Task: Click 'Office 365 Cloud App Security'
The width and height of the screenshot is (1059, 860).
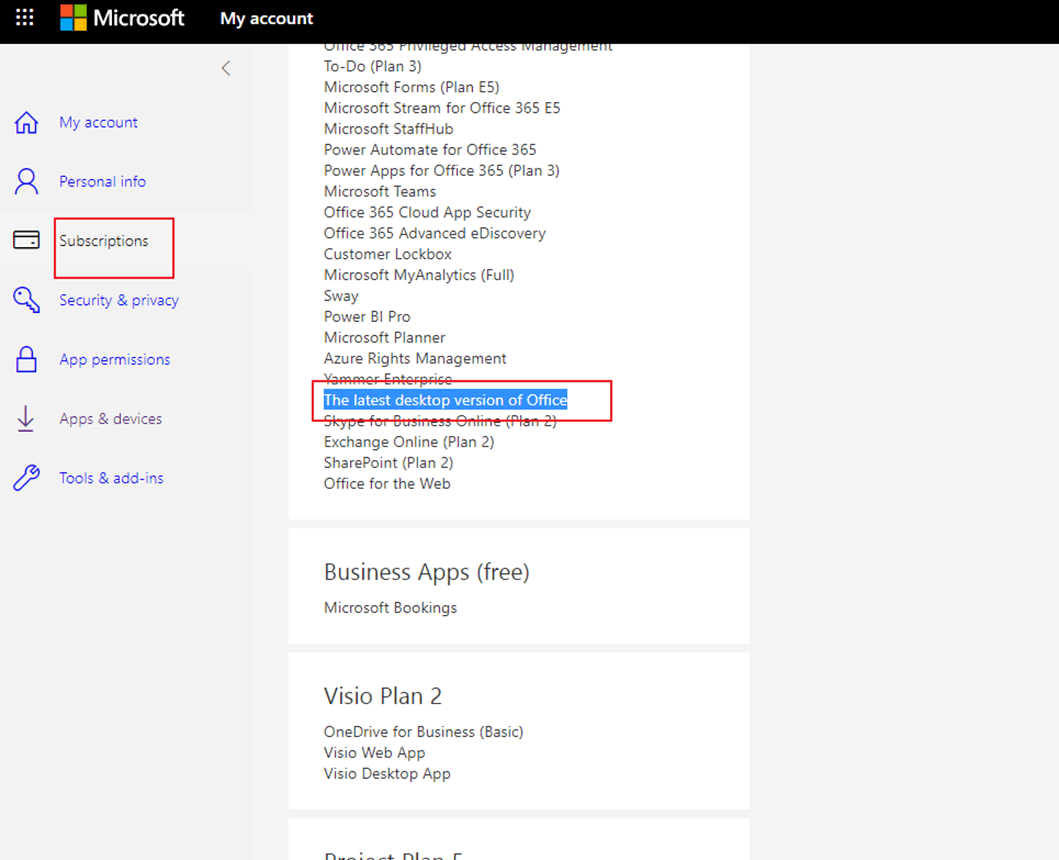Action: (428, 213)
